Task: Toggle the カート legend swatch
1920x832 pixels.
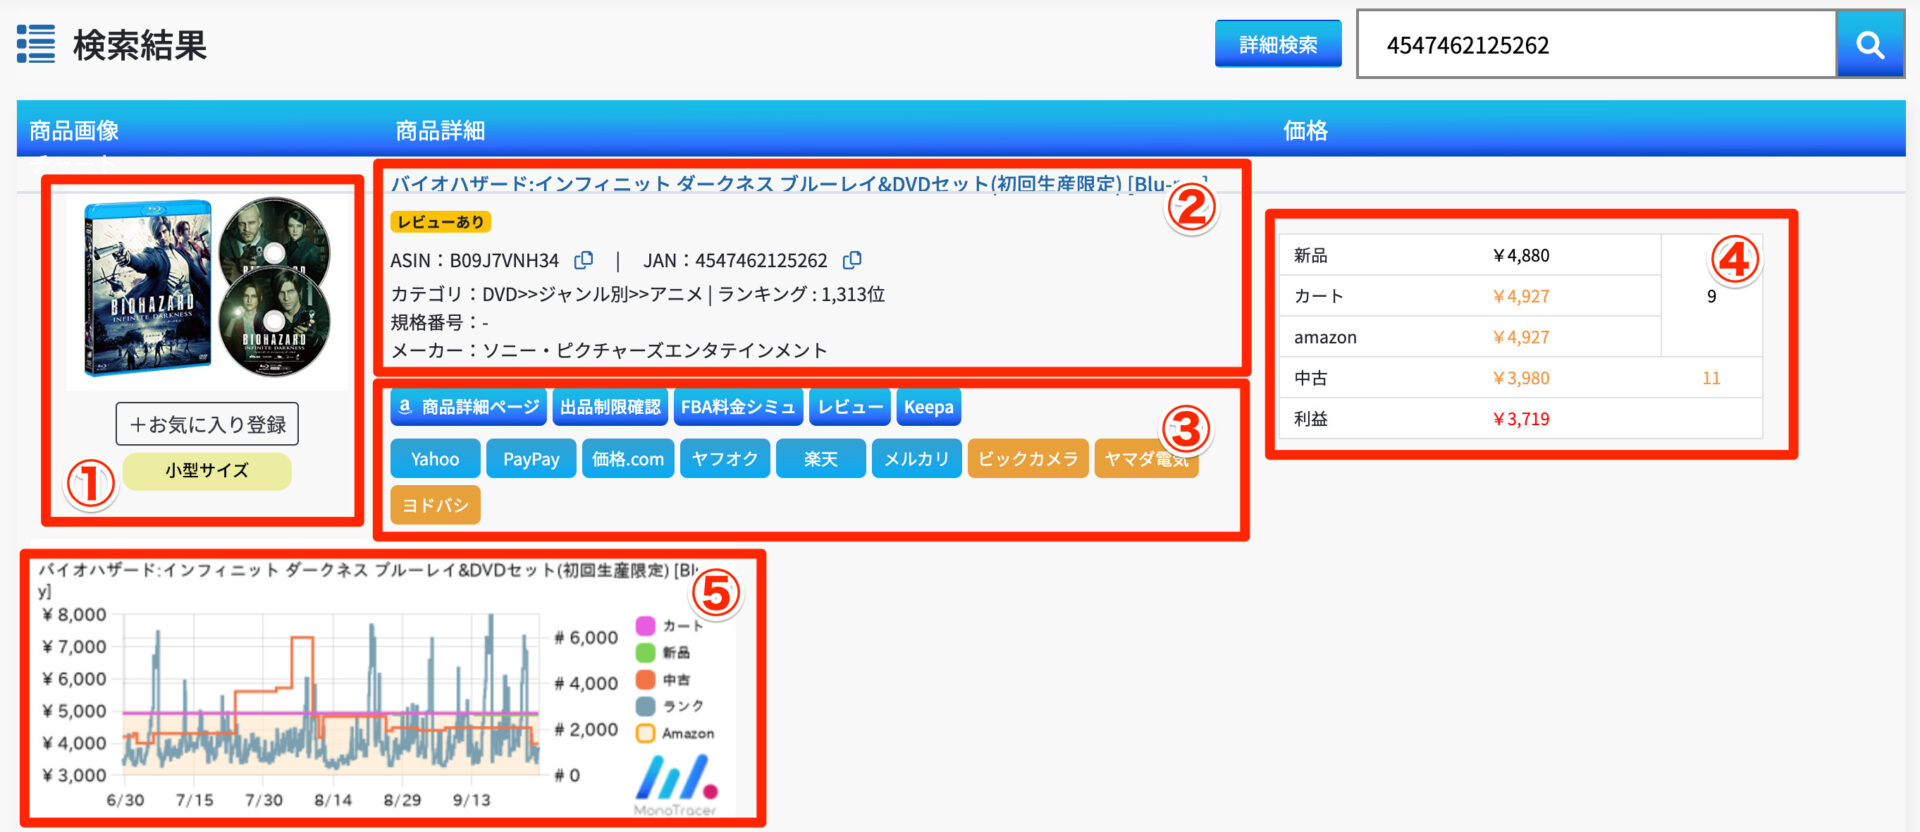Action: click(646, 625)
